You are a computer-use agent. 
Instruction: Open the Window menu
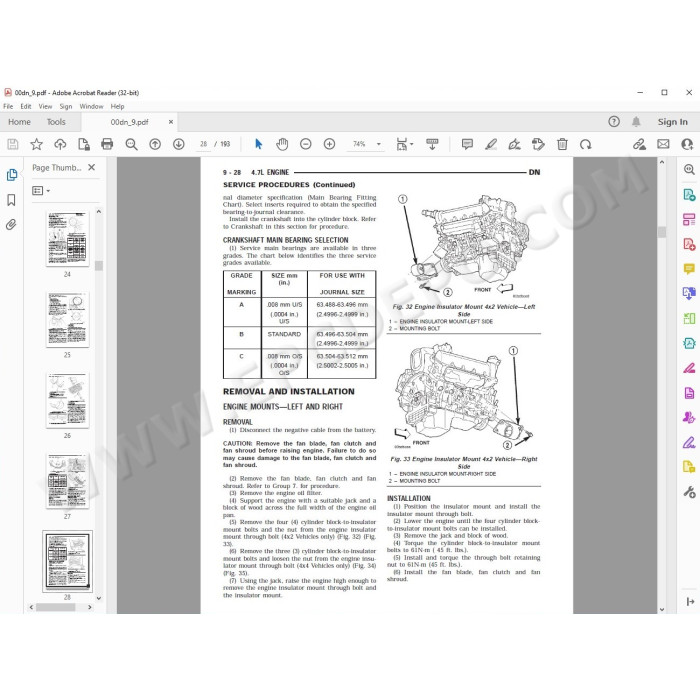click(x=91, y=106)
